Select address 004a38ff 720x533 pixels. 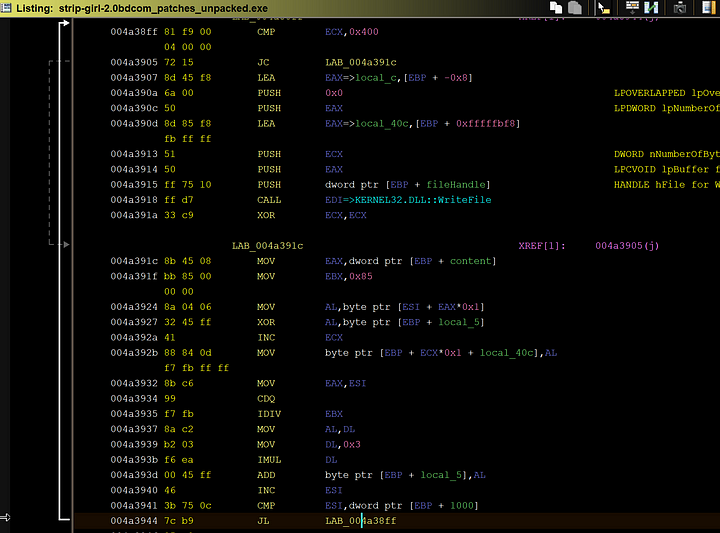(134, 32)
